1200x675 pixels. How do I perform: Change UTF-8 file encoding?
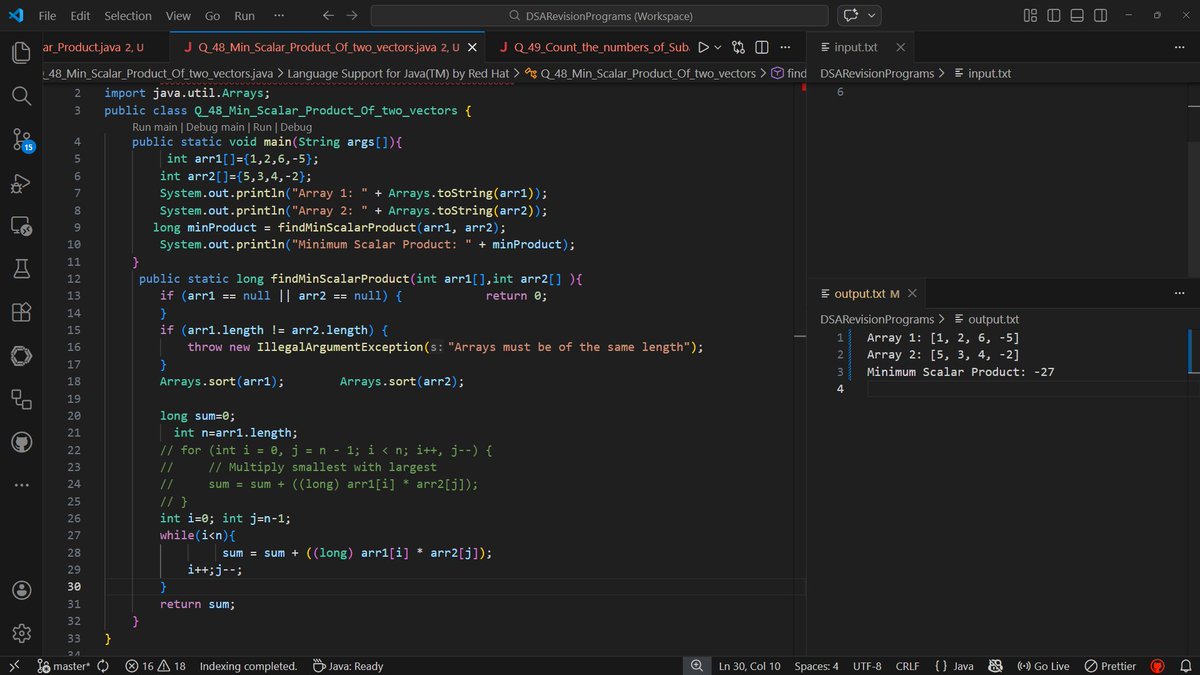[x=867, y=666]
